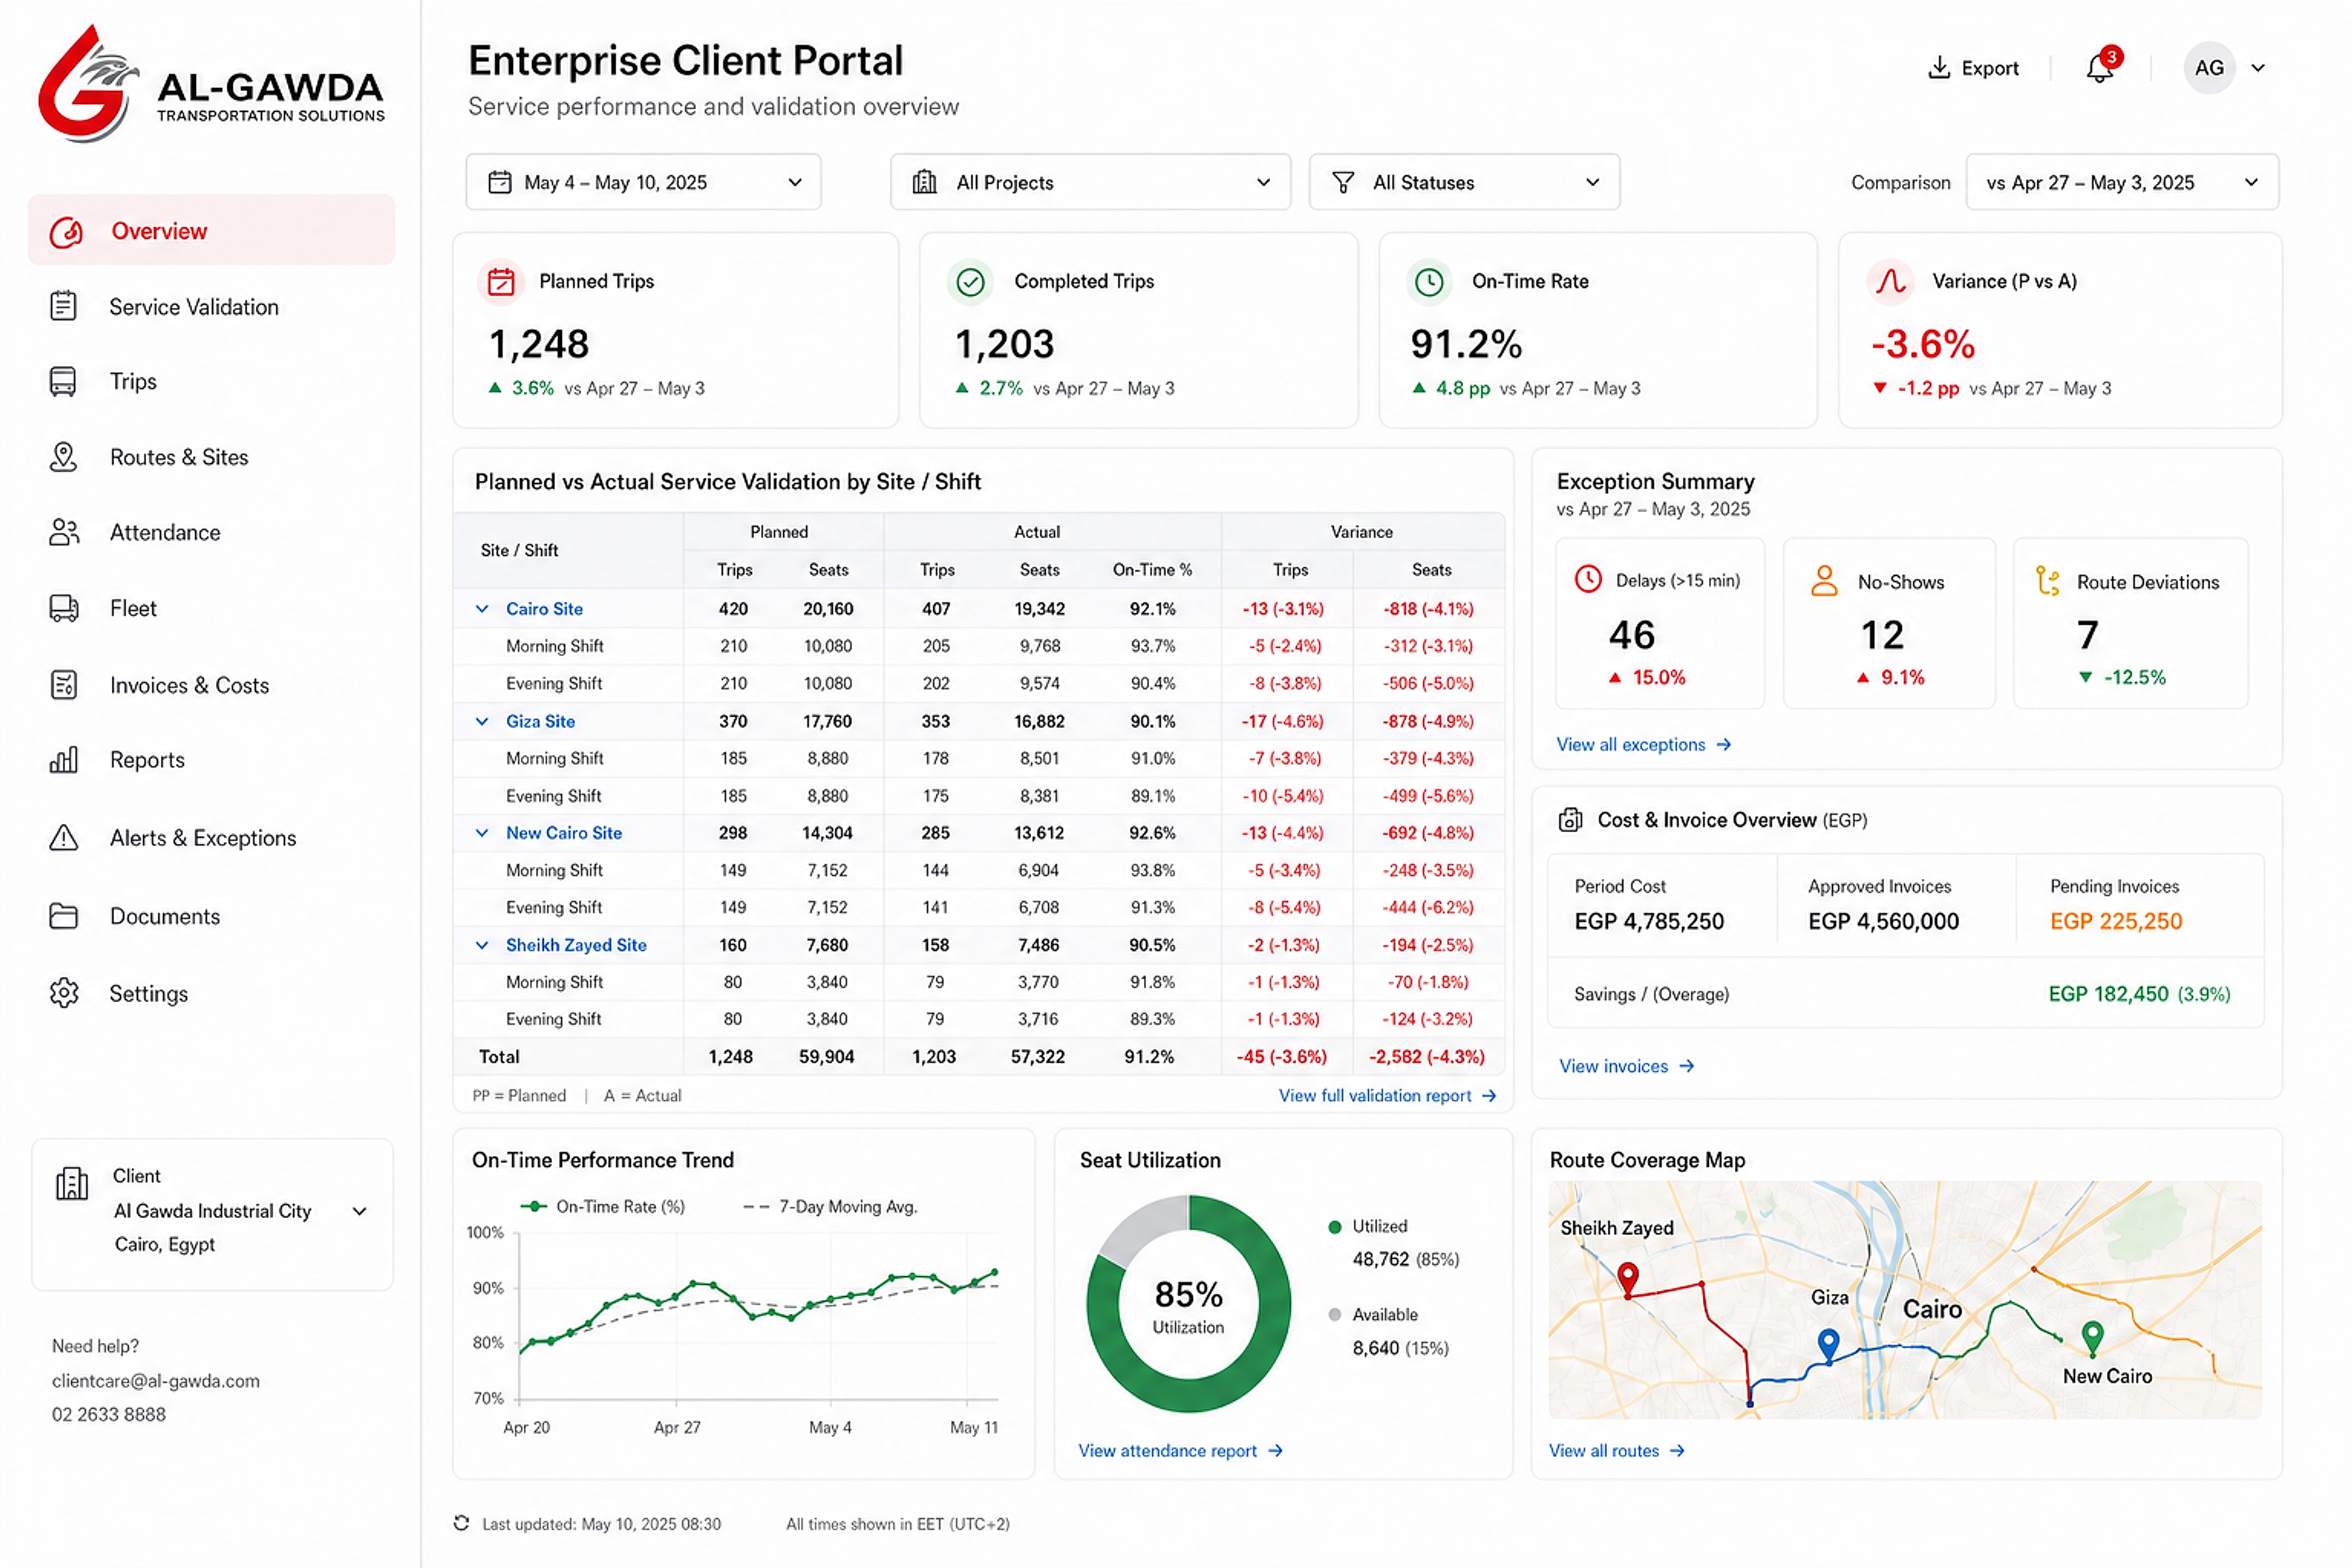Click View invoices link
Image resolution: width=2352 pixels, height=1568 pixels.
click(1626, 1066)
